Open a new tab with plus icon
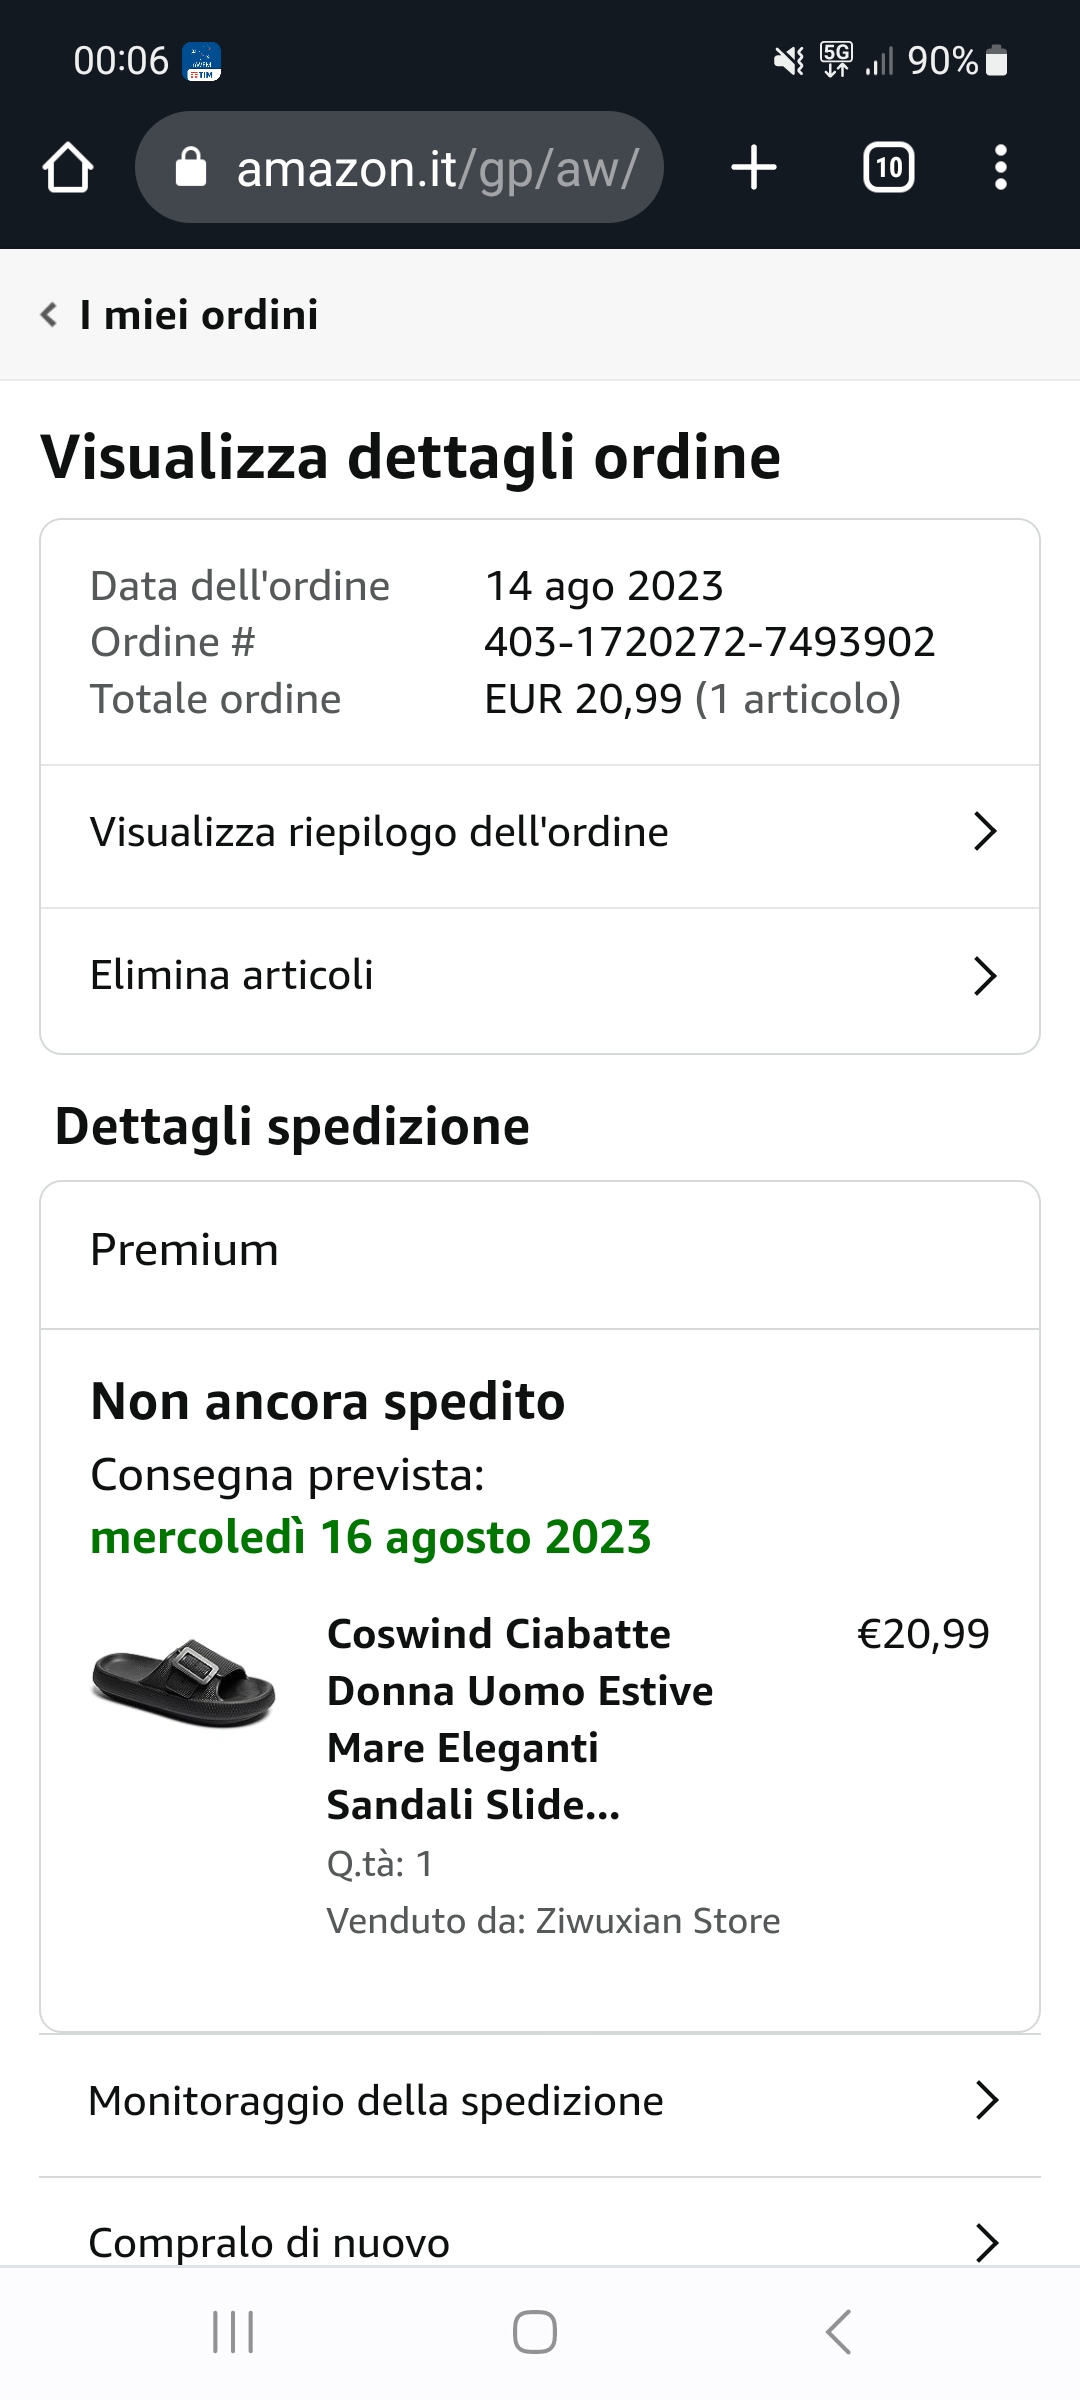The height and width of the screenshot is (2400, 1080). [x=754, y=167]
